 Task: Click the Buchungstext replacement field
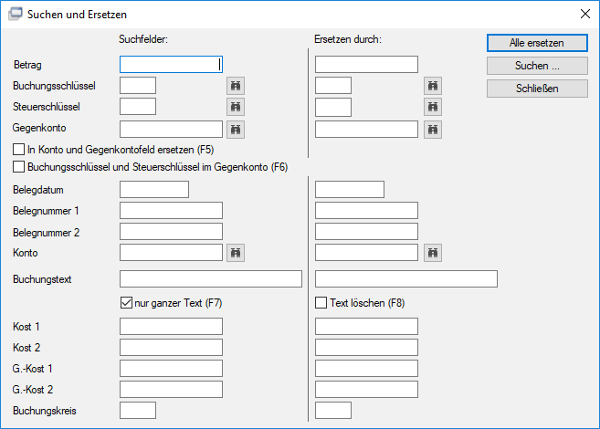coord(406,279)
